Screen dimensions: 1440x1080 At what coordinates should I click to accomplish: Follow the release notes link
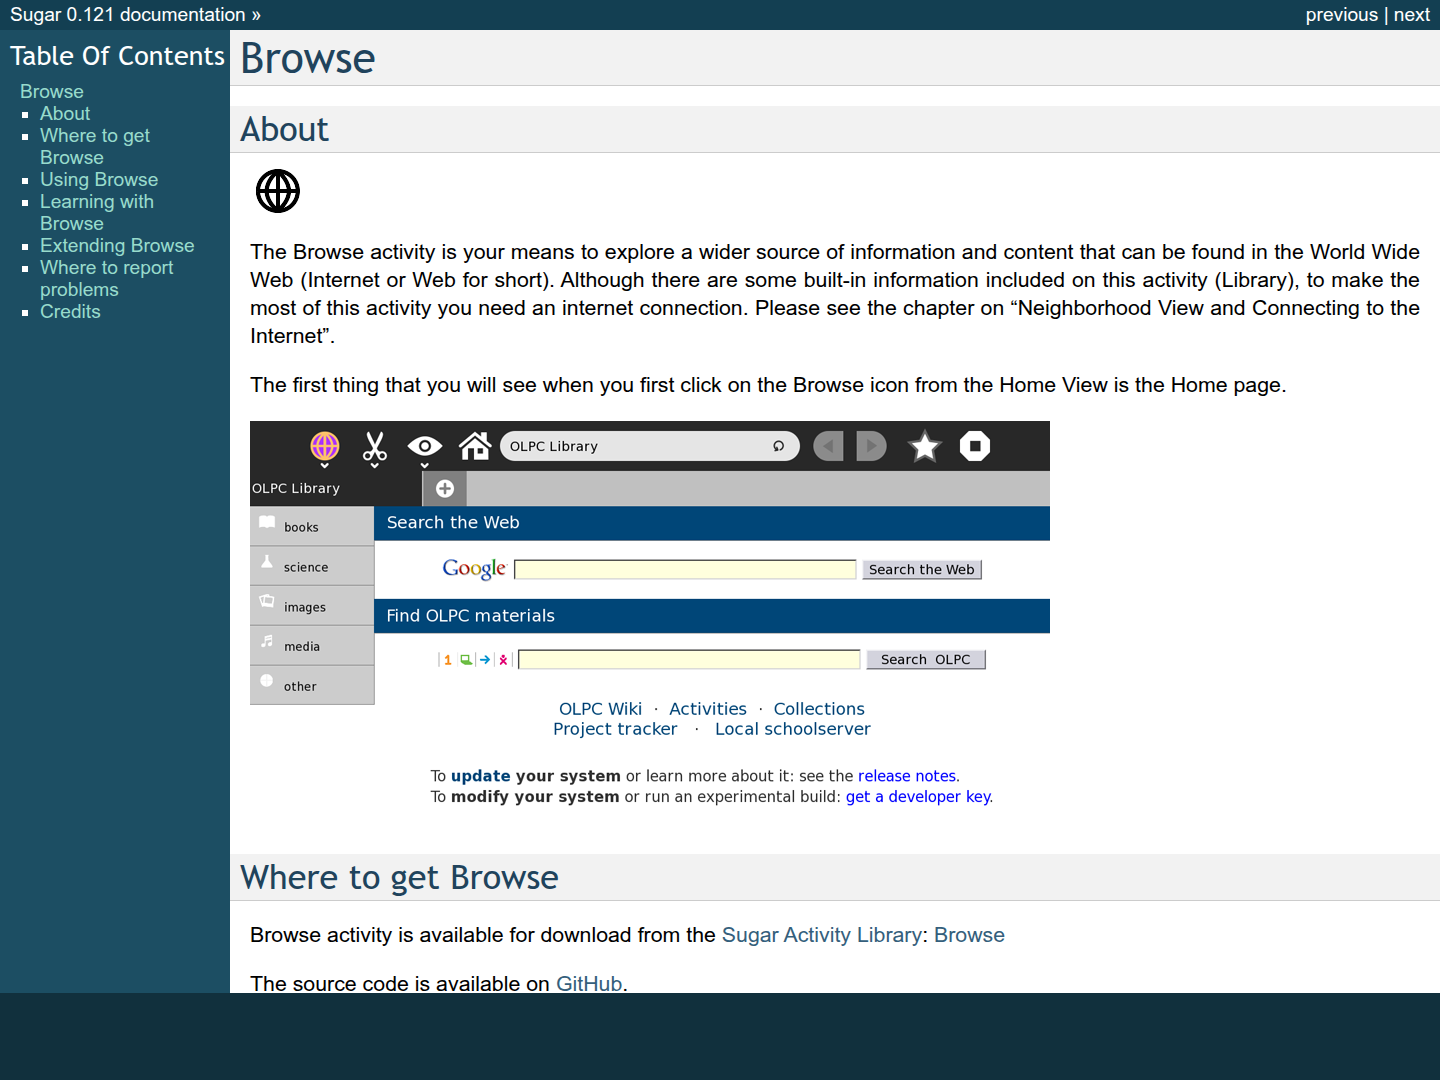tap(907, 776)
